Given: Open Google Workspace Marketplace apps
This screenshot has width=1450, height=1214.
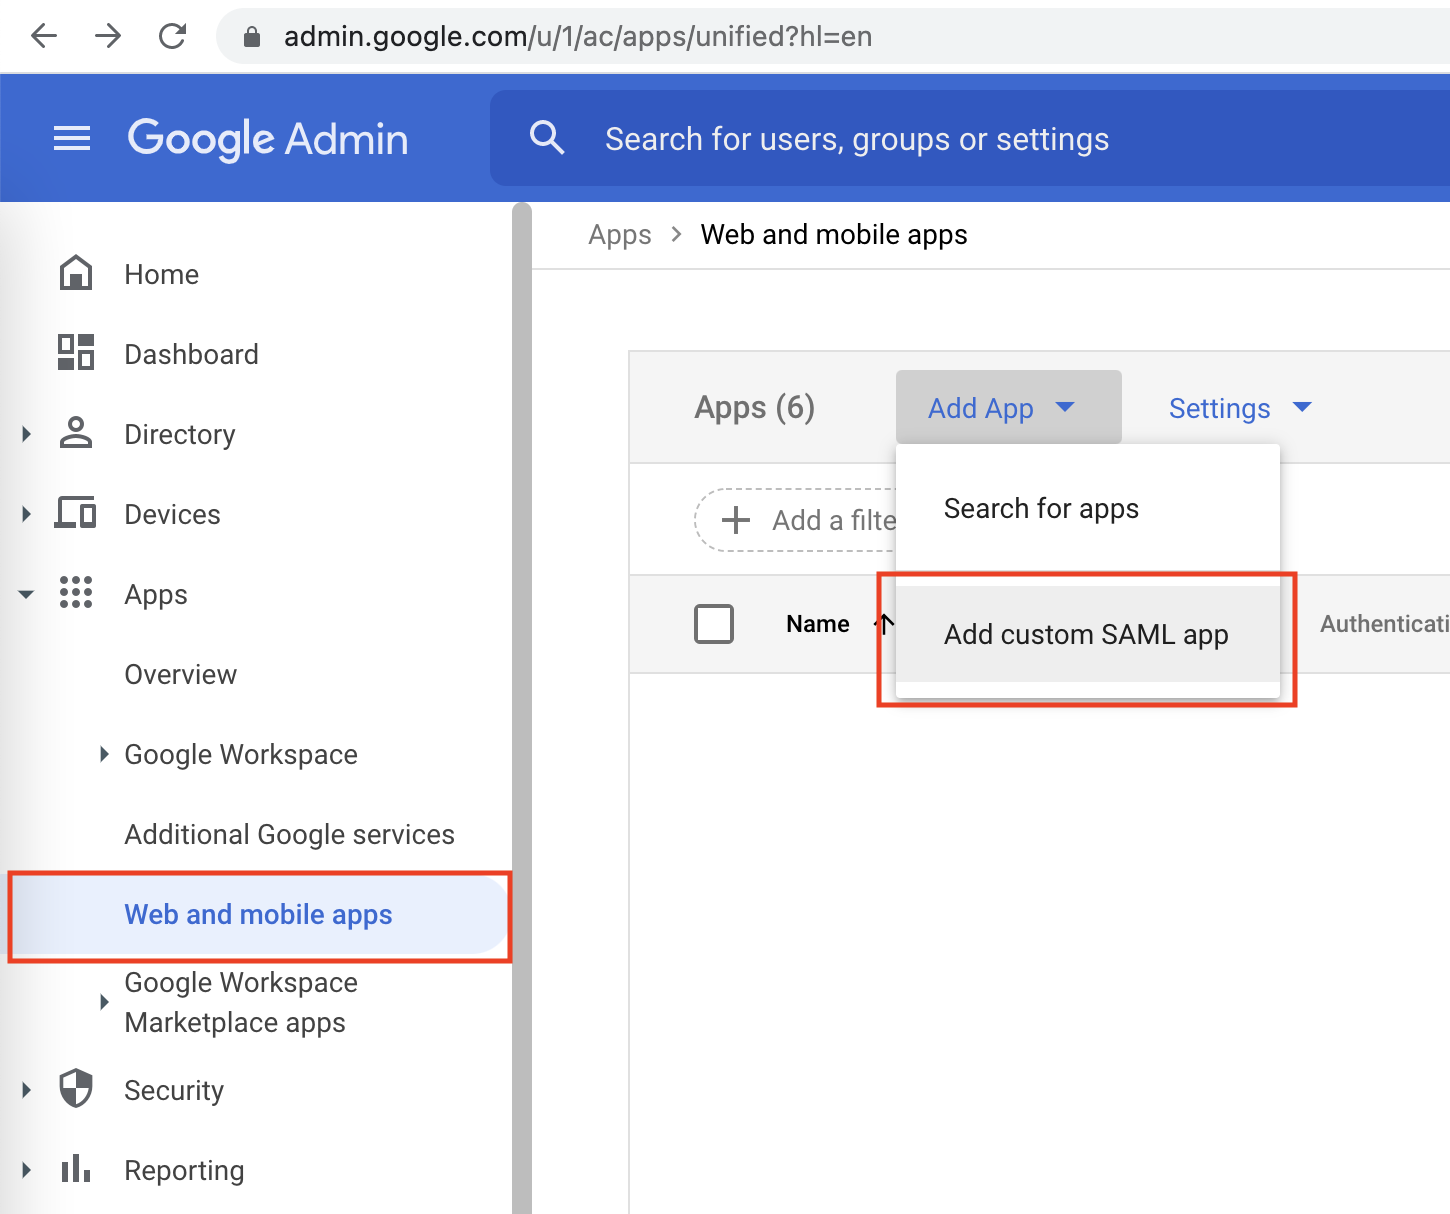Looking at the screenshot, I should [x=241, y=1002].
